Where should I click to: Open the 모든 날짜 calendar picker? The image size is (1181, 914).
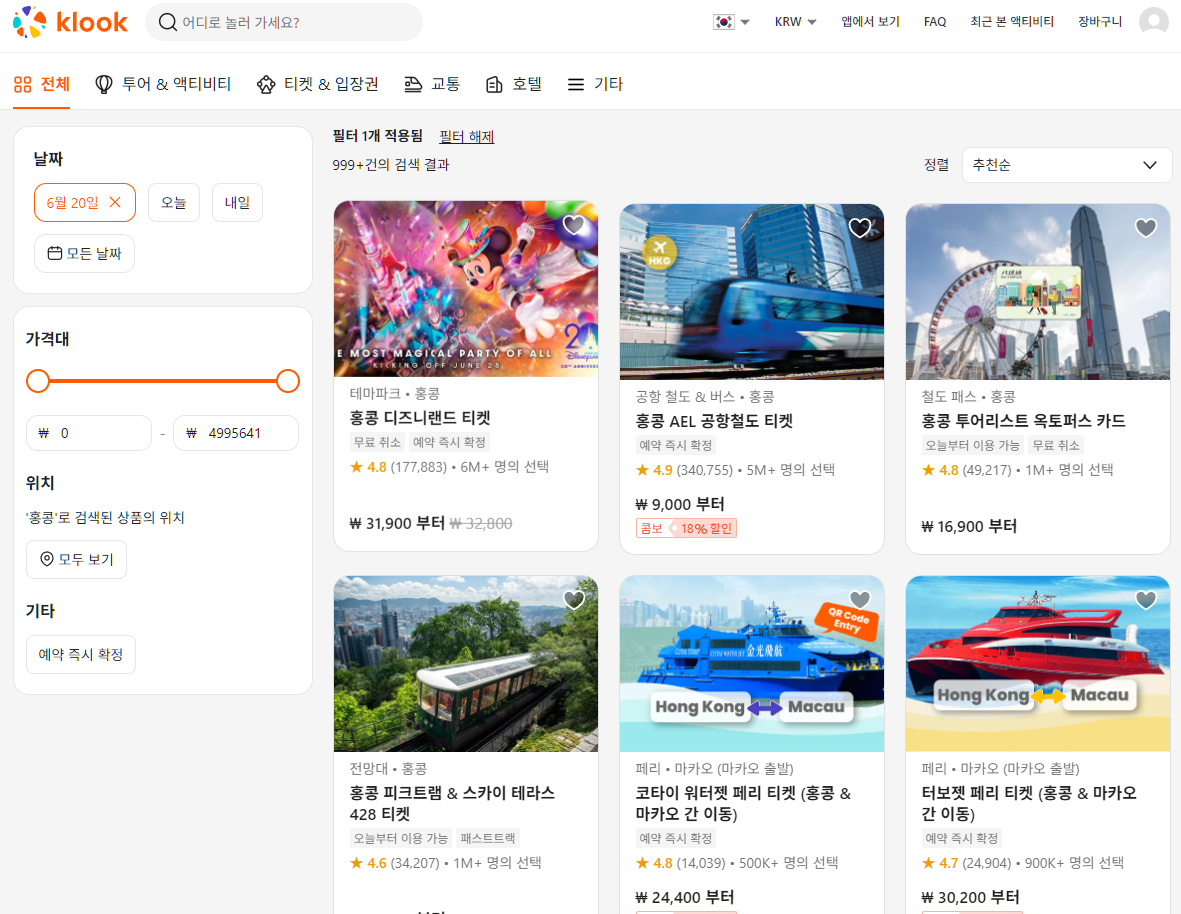(84, 254)
